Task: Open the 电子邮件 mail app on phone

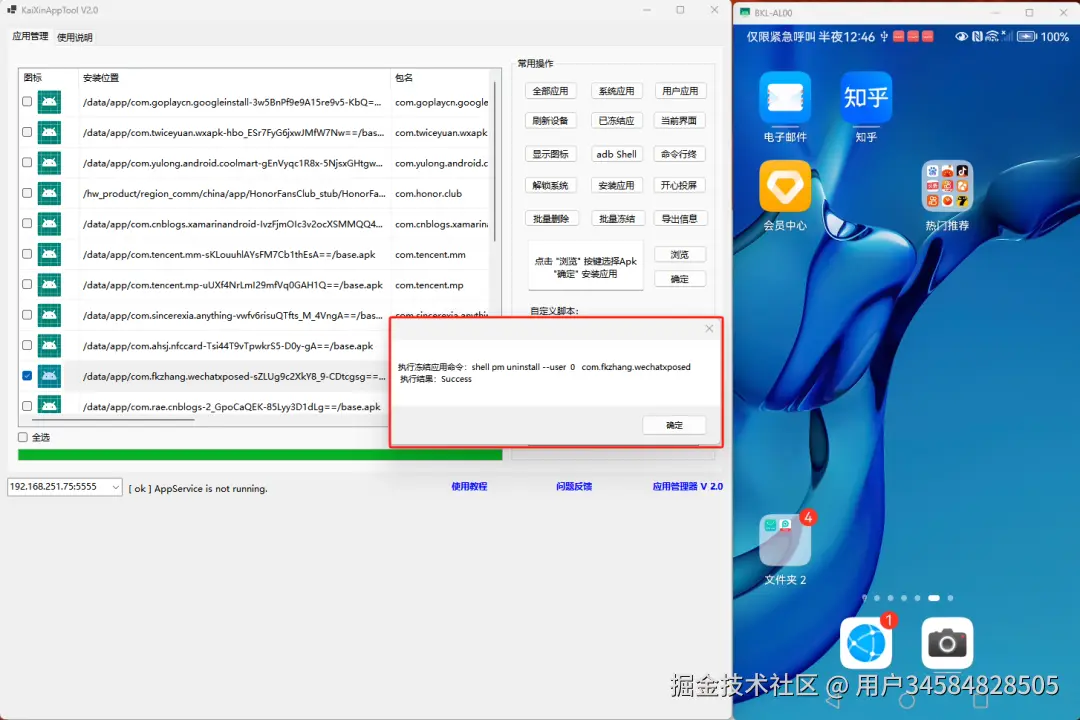Action: (785, 98)
